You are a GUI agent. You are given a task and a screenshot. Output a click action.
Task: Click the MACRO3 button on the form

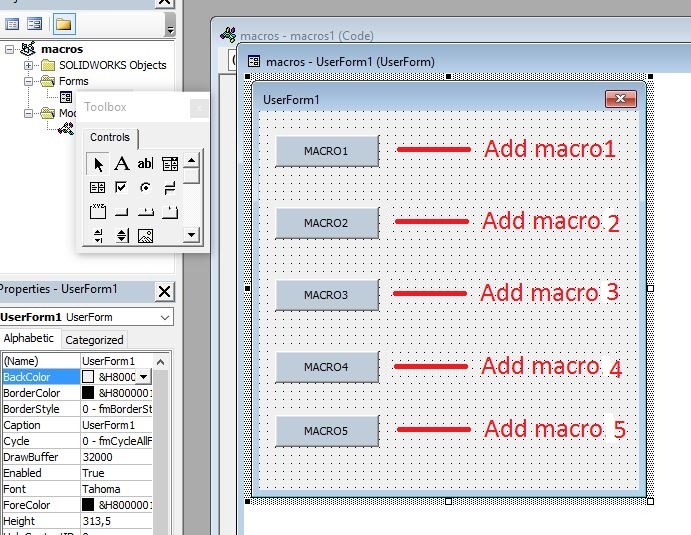point(327,295)
